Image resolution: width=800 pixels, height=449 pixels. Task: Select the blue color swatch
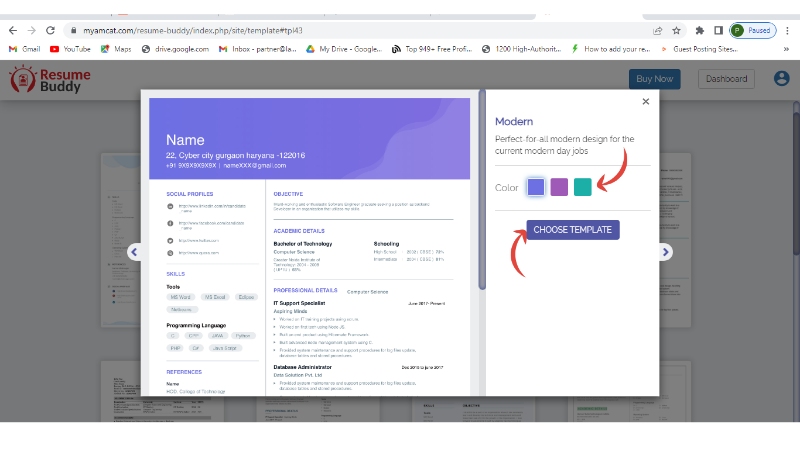click(x=536, y=187)
